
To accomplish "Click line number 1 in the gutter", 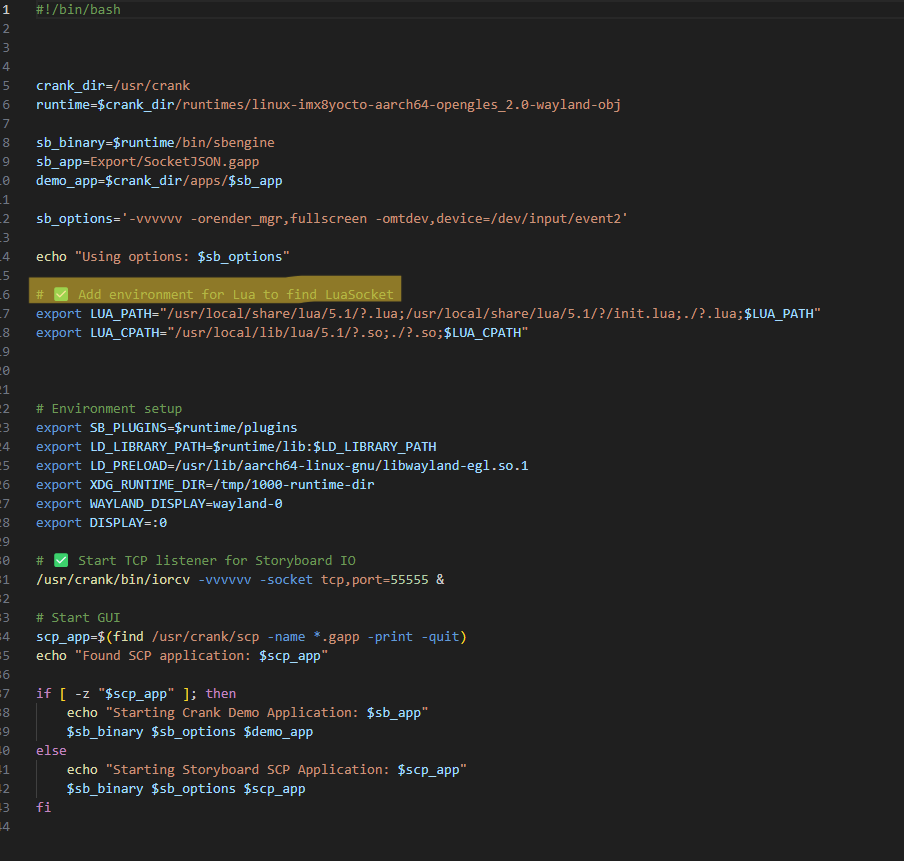I will click(x=6, y=10).
